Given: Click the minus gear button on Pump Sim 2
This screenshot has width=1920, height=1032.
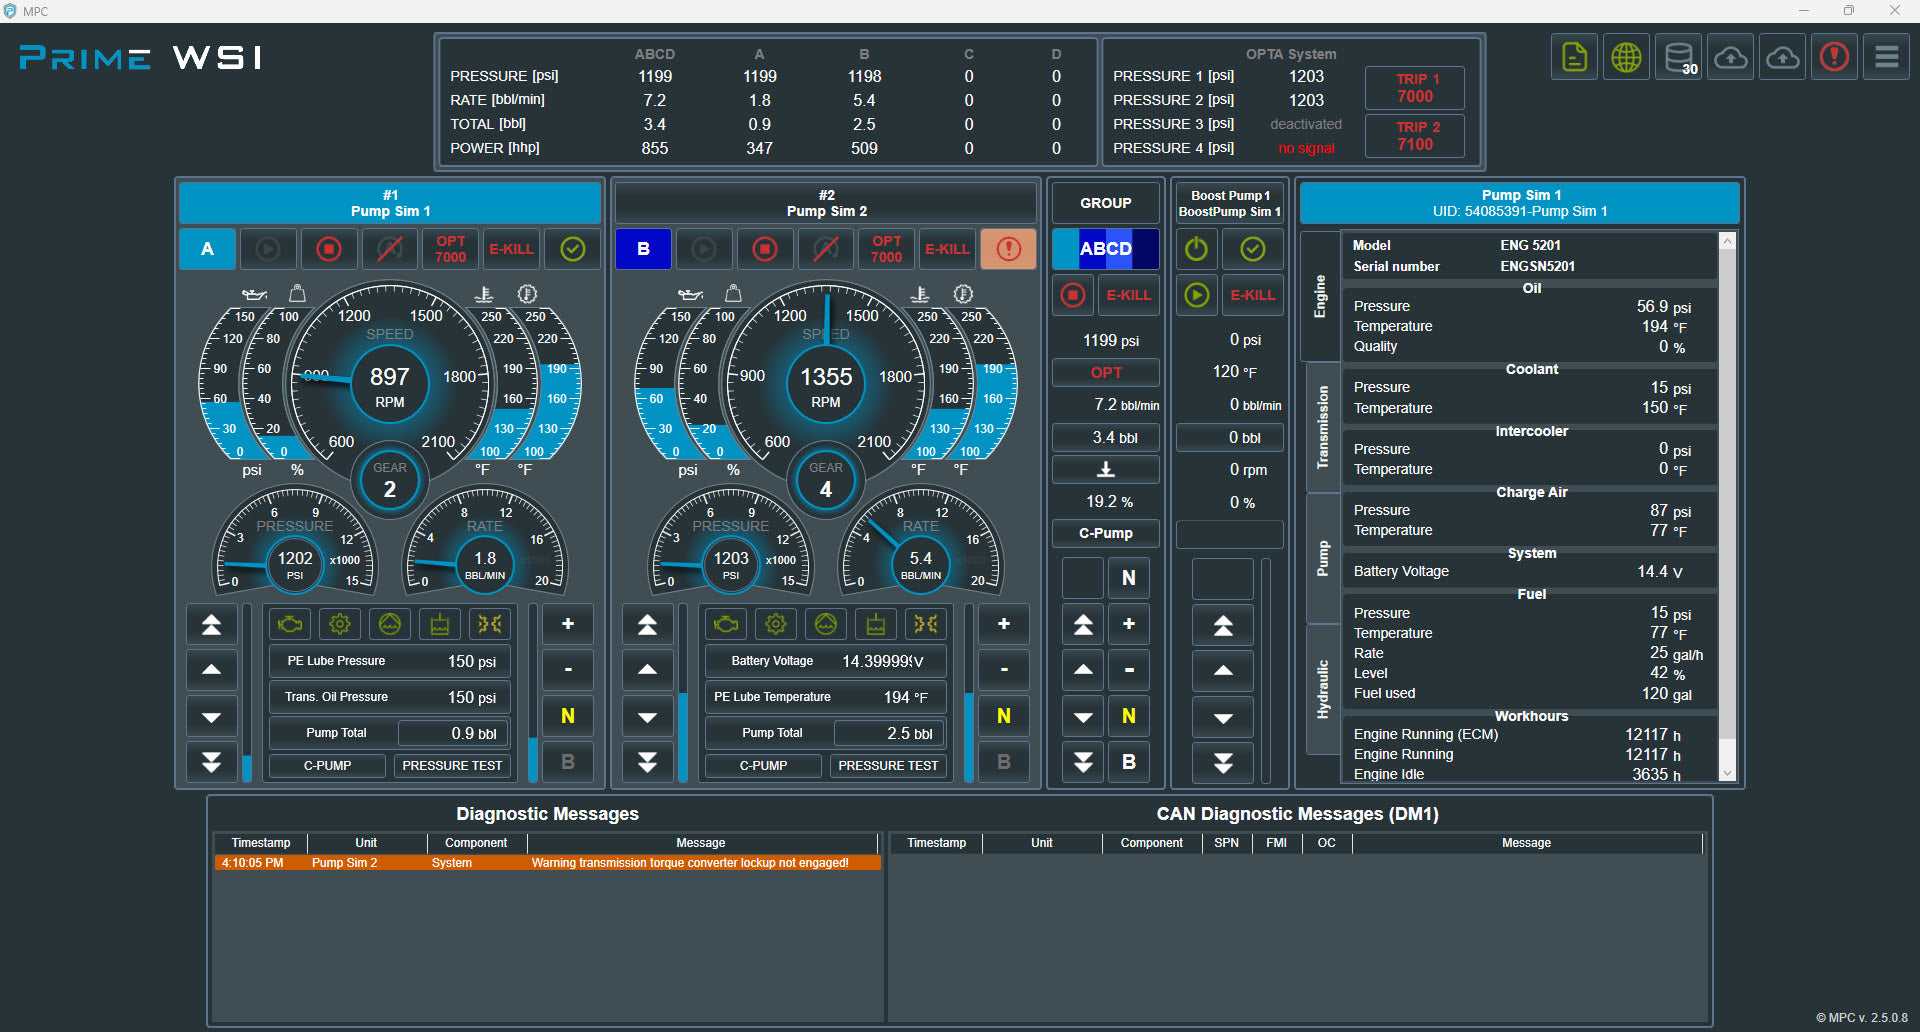Looking at the screenshot, I should 1004,670.
